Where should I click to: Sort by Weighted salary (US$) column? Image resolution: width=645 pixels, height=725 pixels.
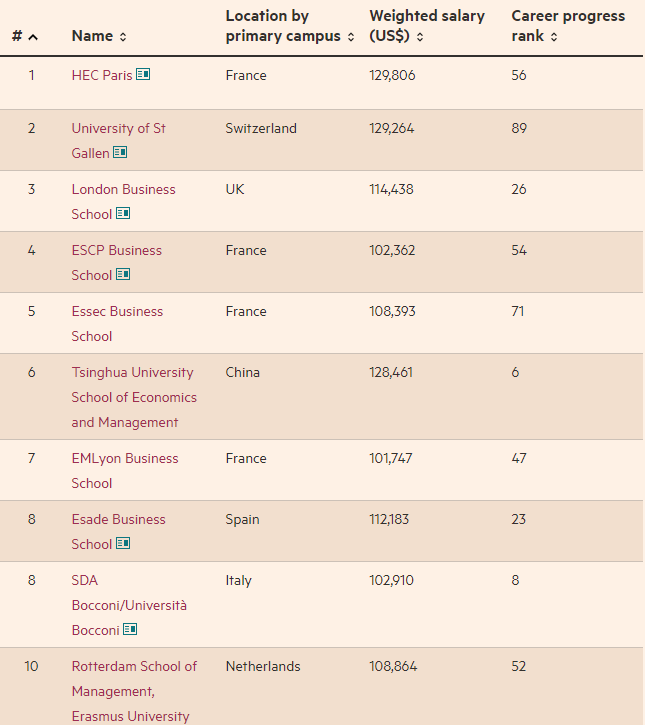(426, 27)
